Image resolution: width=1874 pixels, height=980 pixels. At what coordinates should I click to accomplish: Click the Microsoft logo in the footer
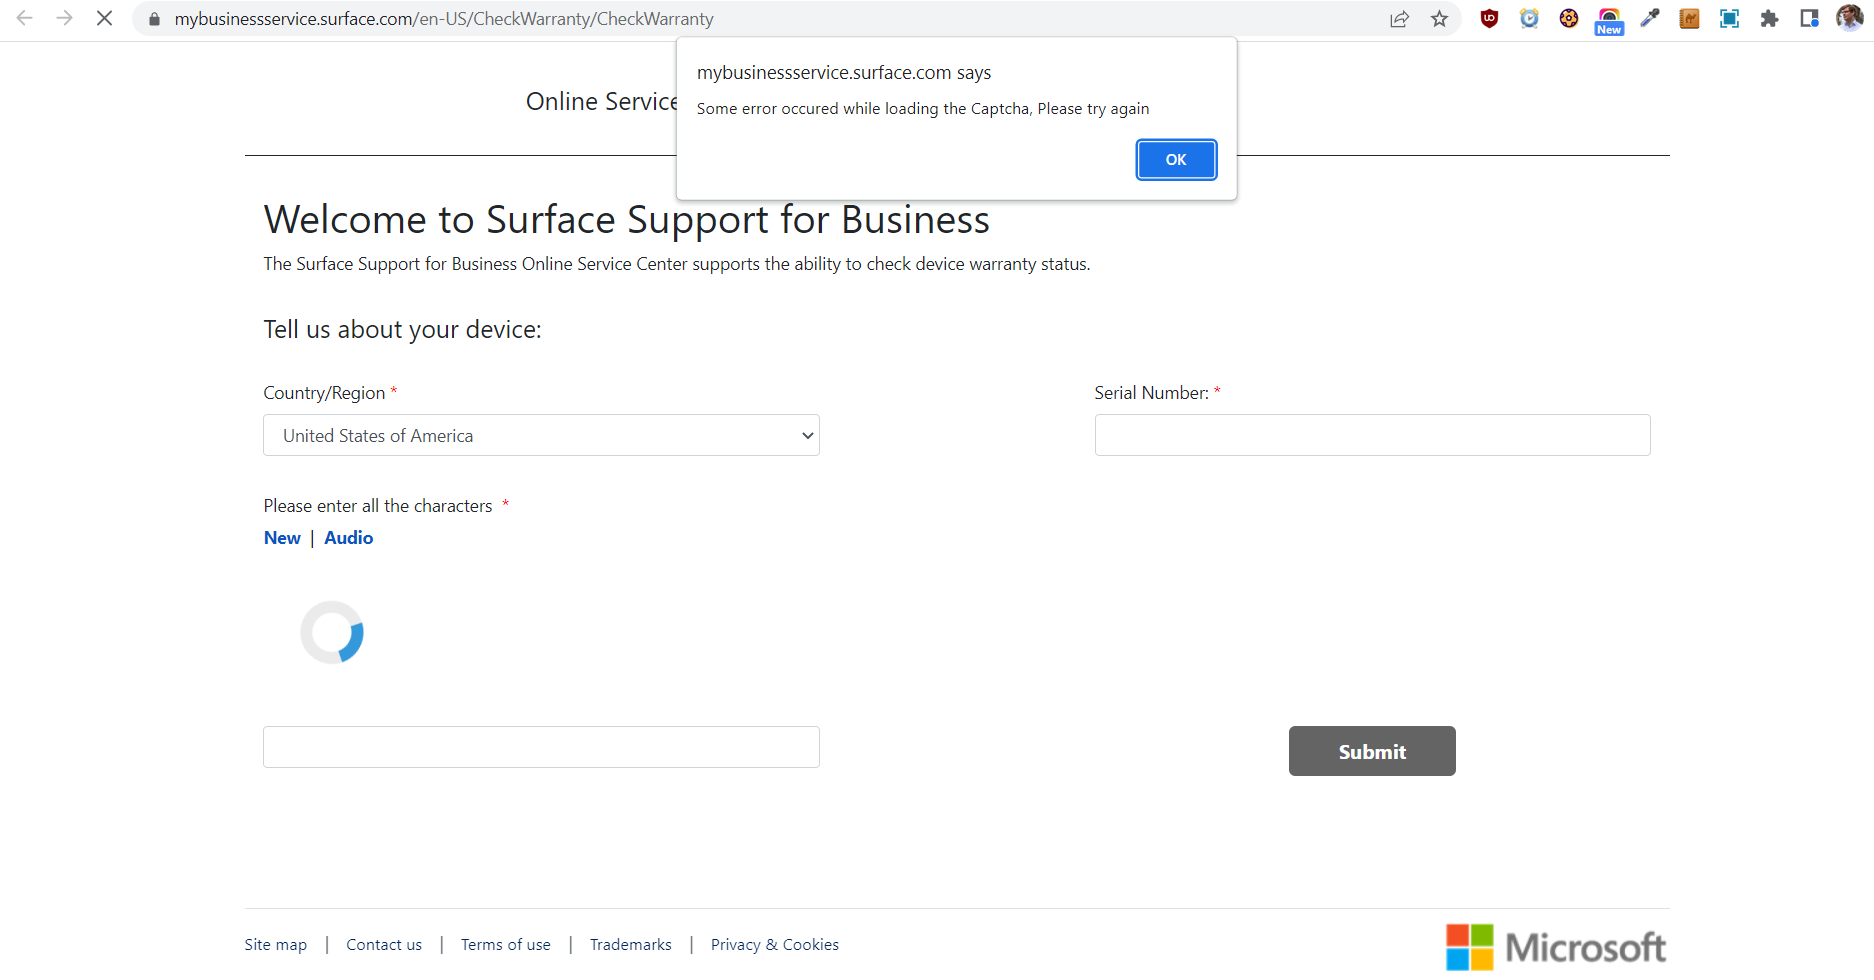(1554, 945)
